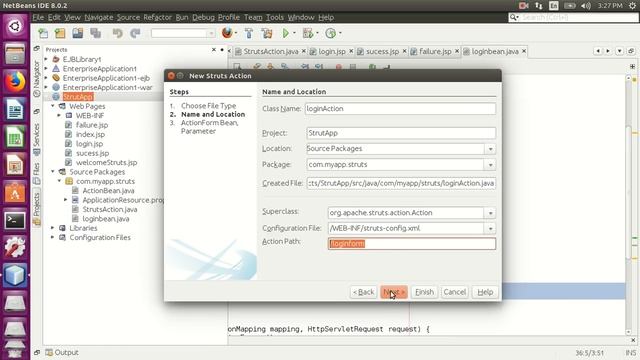Click the NetBeans cube icon in dock
The width and height of the screenshot is (640, 360).
tap(15, 275)
